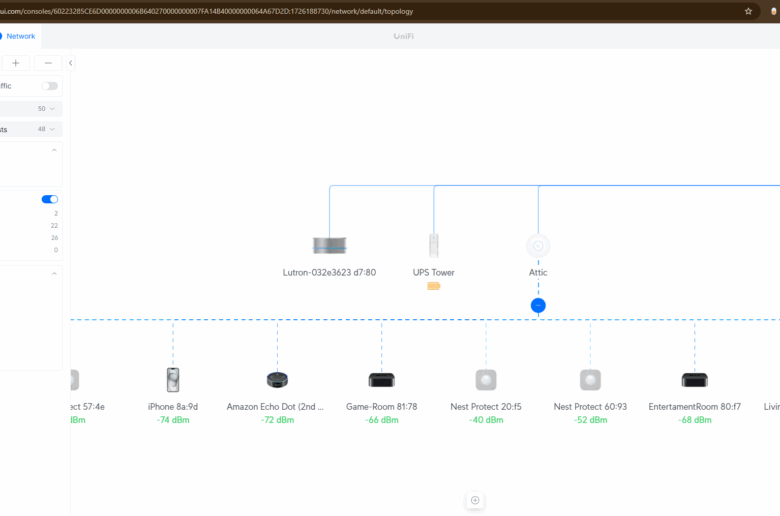Screen dimensions: 780x516
Task: Click the Nest Protect 60:93 icon
Action: [x=590, y=379]
